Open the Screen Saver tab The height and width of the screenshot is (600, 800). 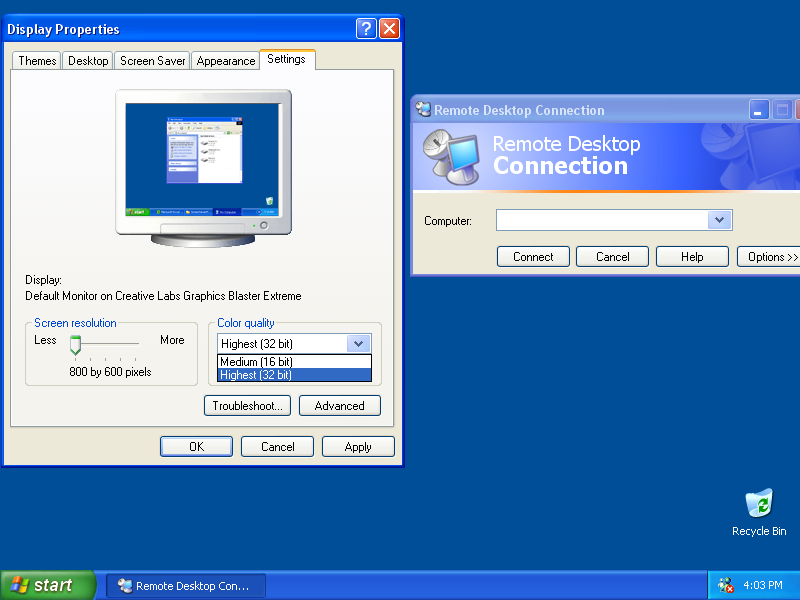pos(152,61)
